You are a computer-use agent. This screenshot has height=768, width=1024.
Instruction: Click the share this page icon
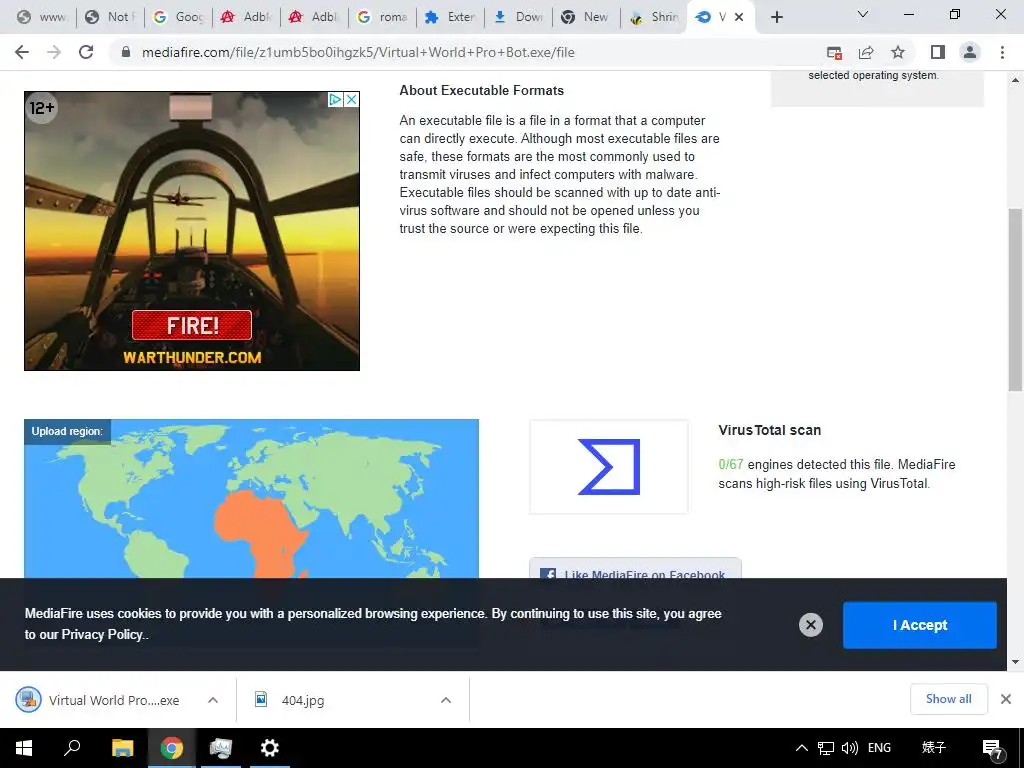[x=866, y=52]
